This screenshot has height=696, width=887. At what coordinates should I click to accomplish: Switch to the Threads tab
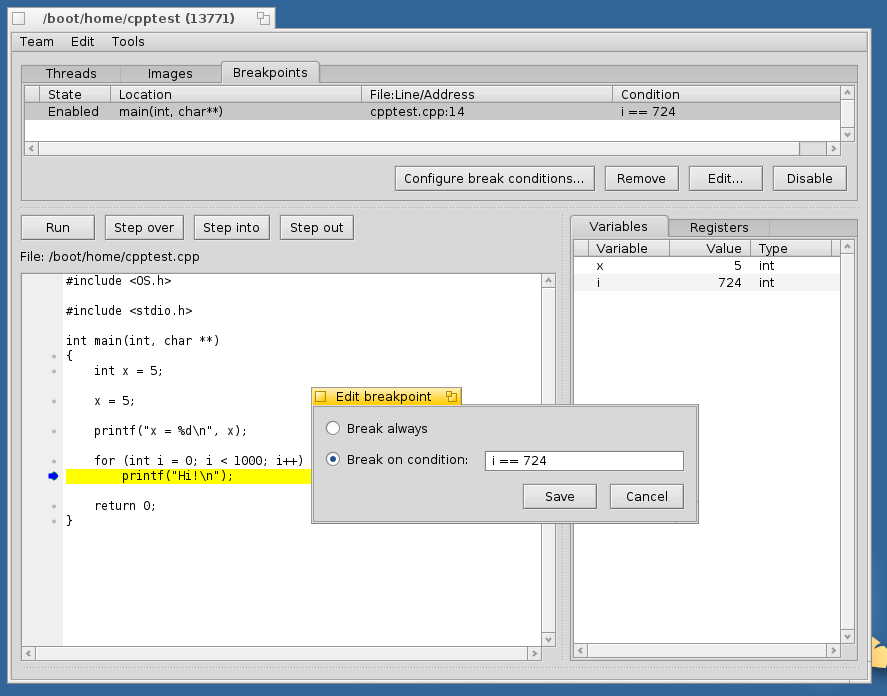[x=71, y=73]
